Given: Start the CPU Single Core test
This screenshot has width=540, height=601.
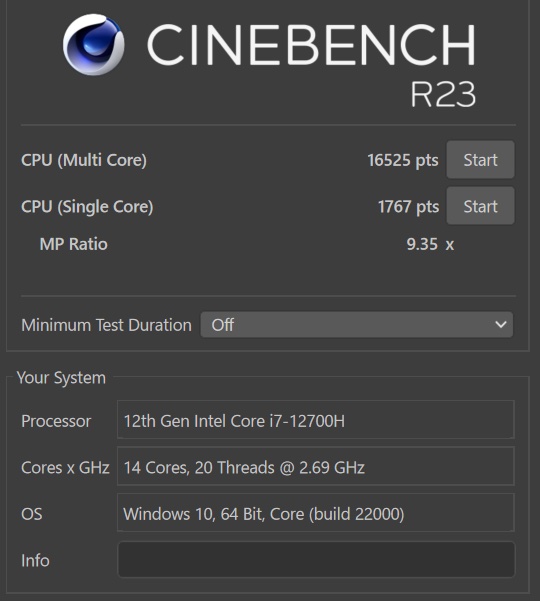Looking at the screenshot, I should tap(480, 206).
